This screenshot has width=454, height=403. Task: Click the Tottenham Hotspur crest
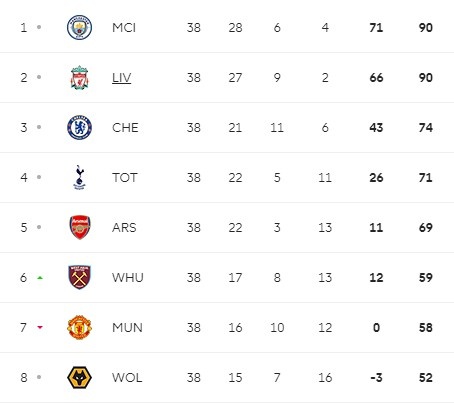coord(79,177)
